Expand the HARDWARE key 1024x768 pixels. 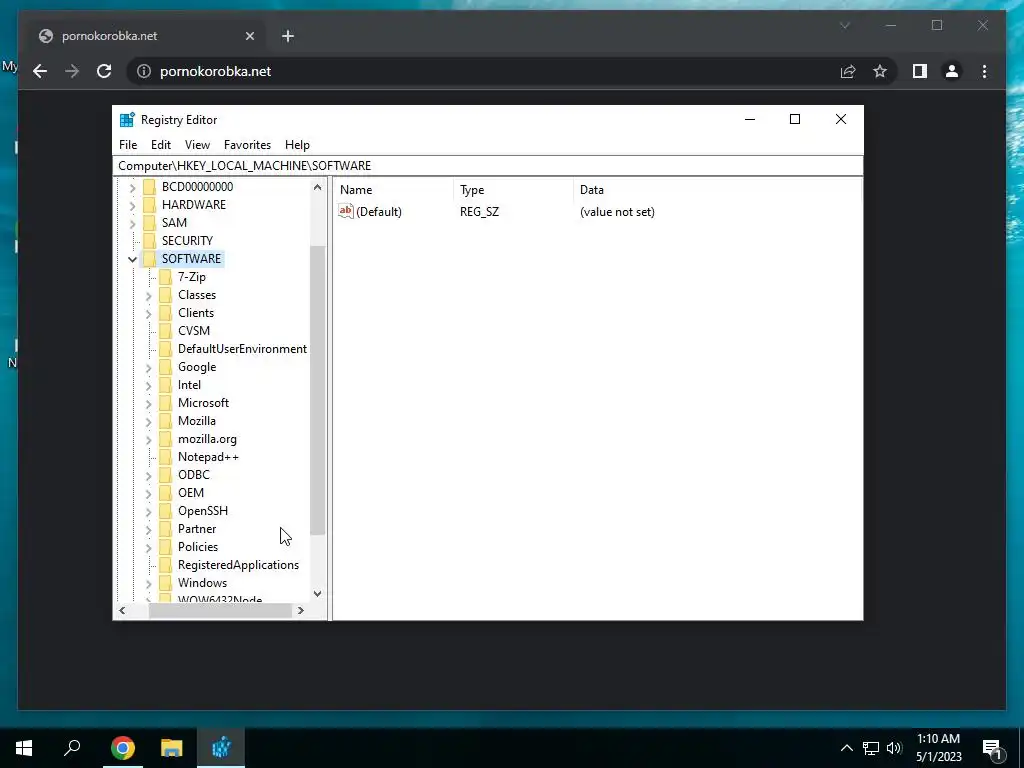pyautogui.click(x=133, y=205)
